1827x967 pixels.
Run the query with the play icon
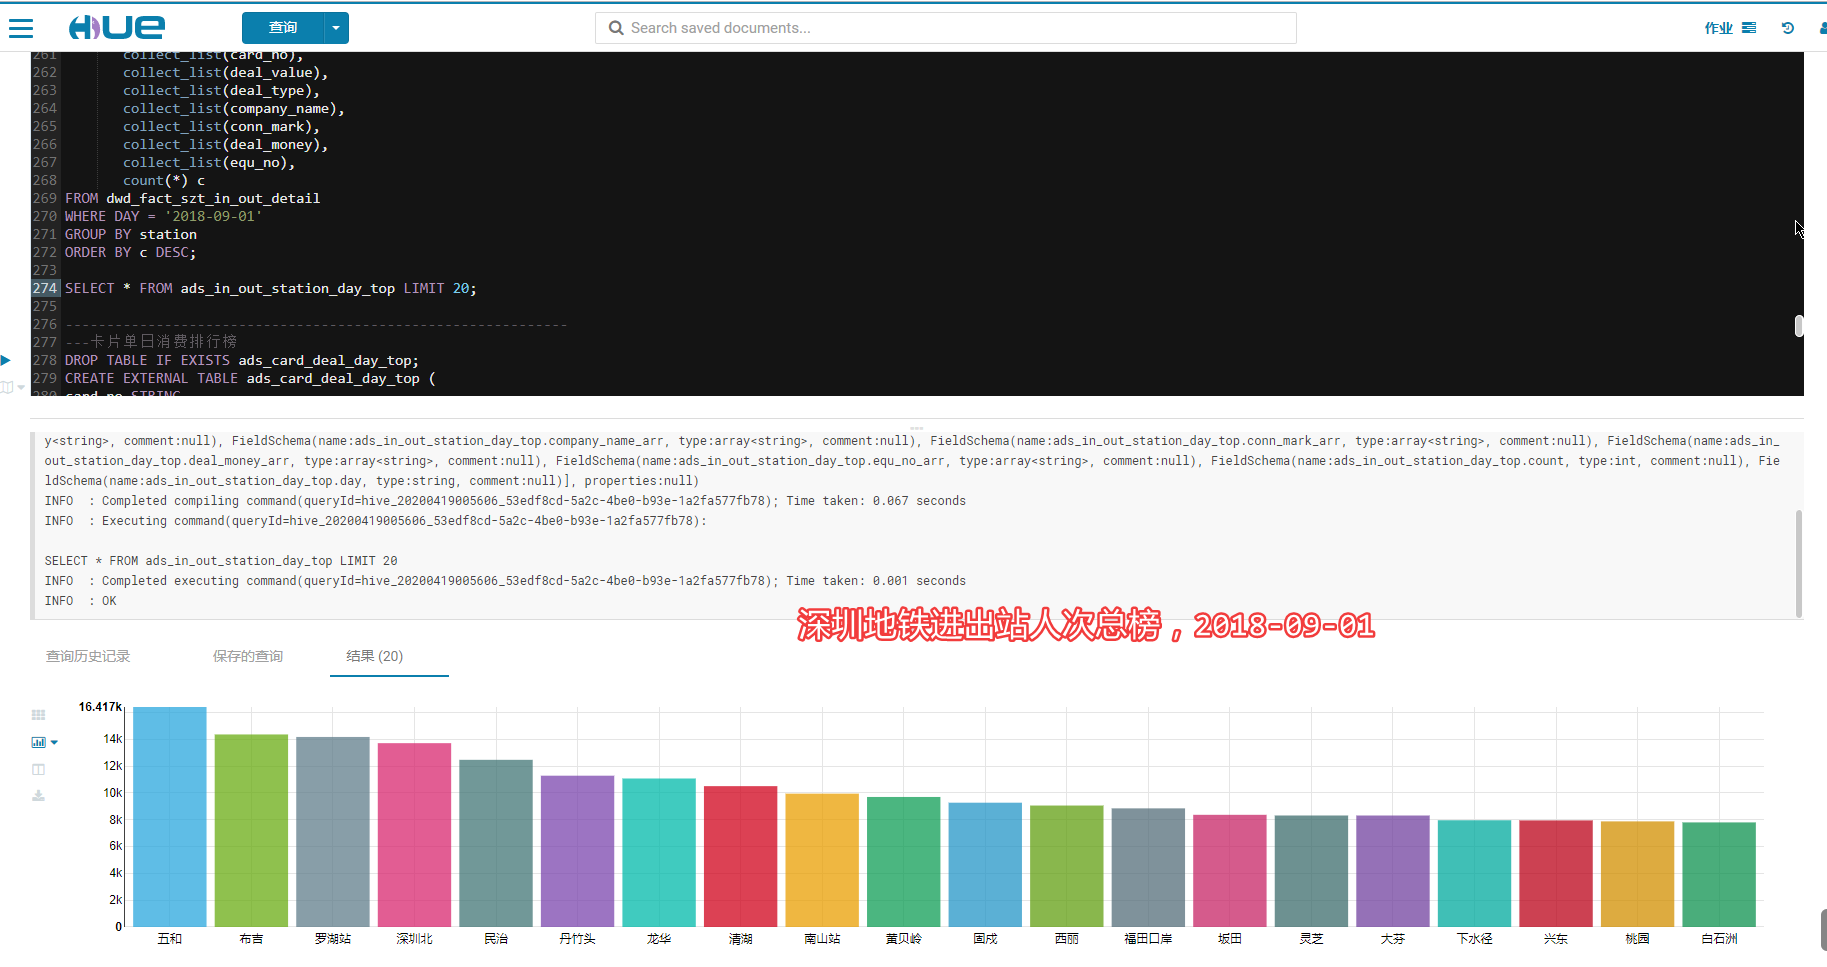[6, 360]
